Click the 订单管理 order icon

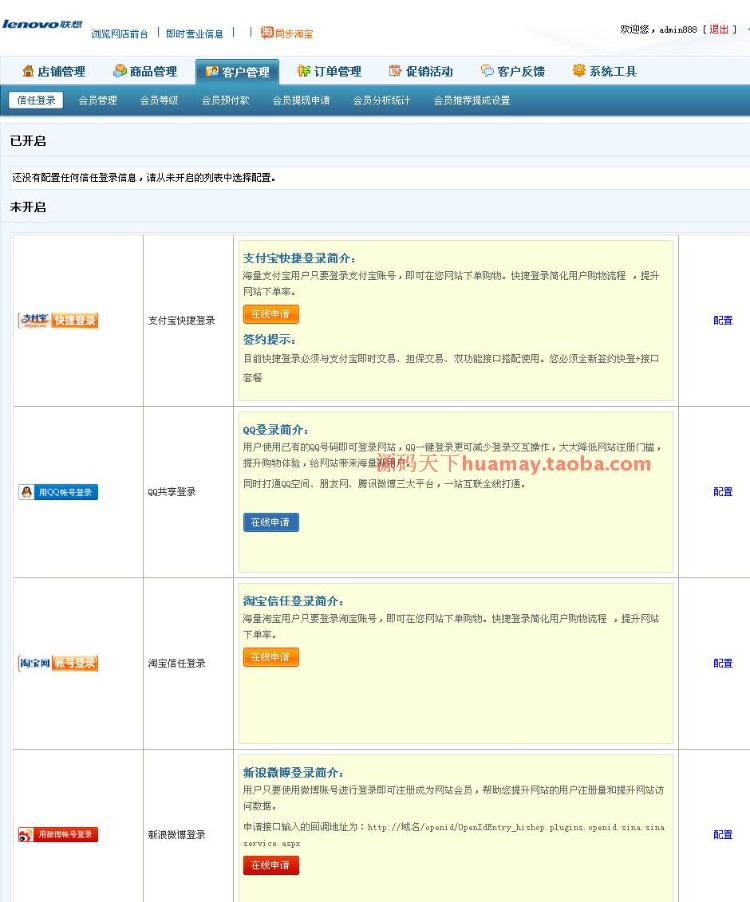tap(304, 71)
